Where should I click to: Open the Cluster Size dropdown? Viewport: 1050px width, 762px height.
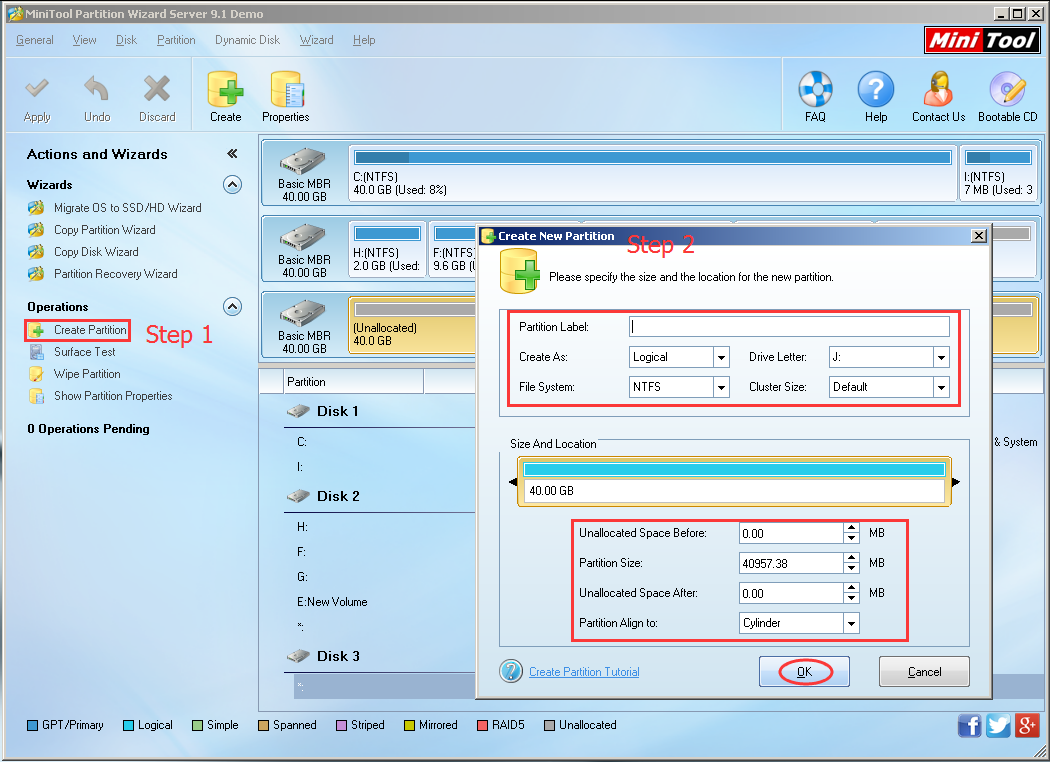942,387
